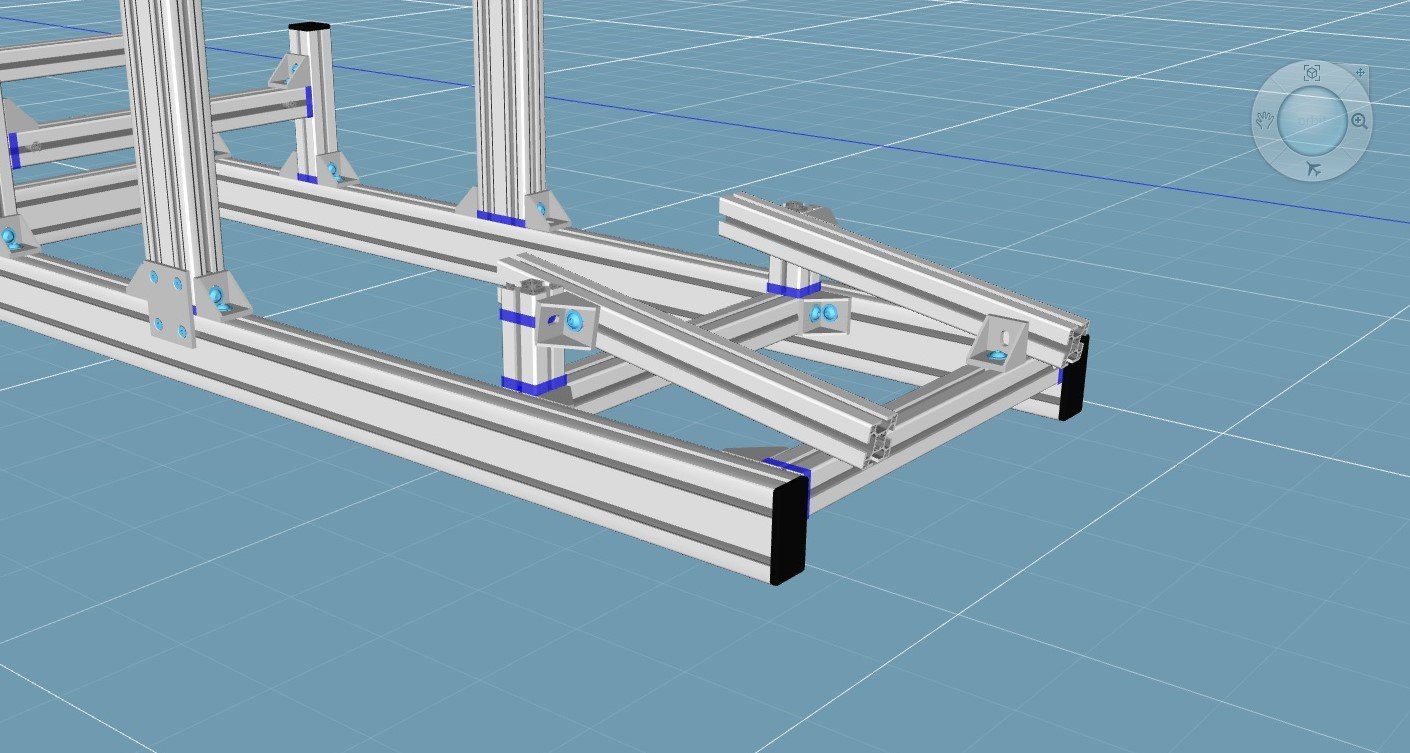Screen dimensions: 1410x753
Task: Select the middle tall vertical post
Action: pos(509,100)
